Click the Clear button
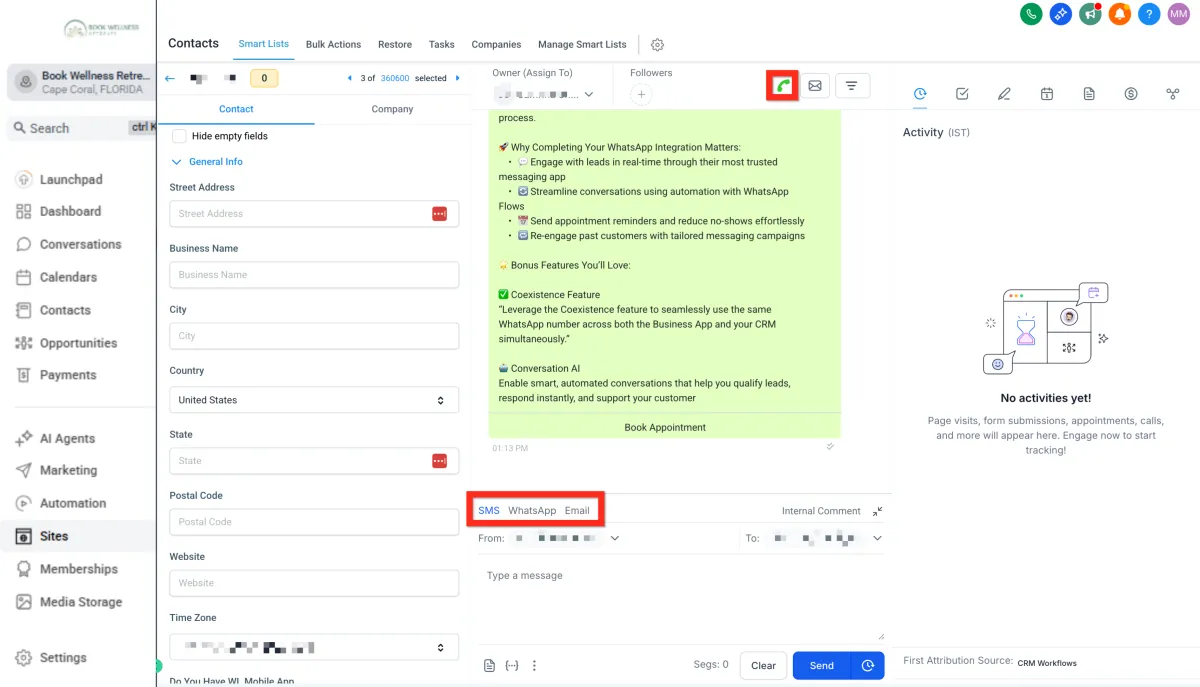 click(763, 666)
